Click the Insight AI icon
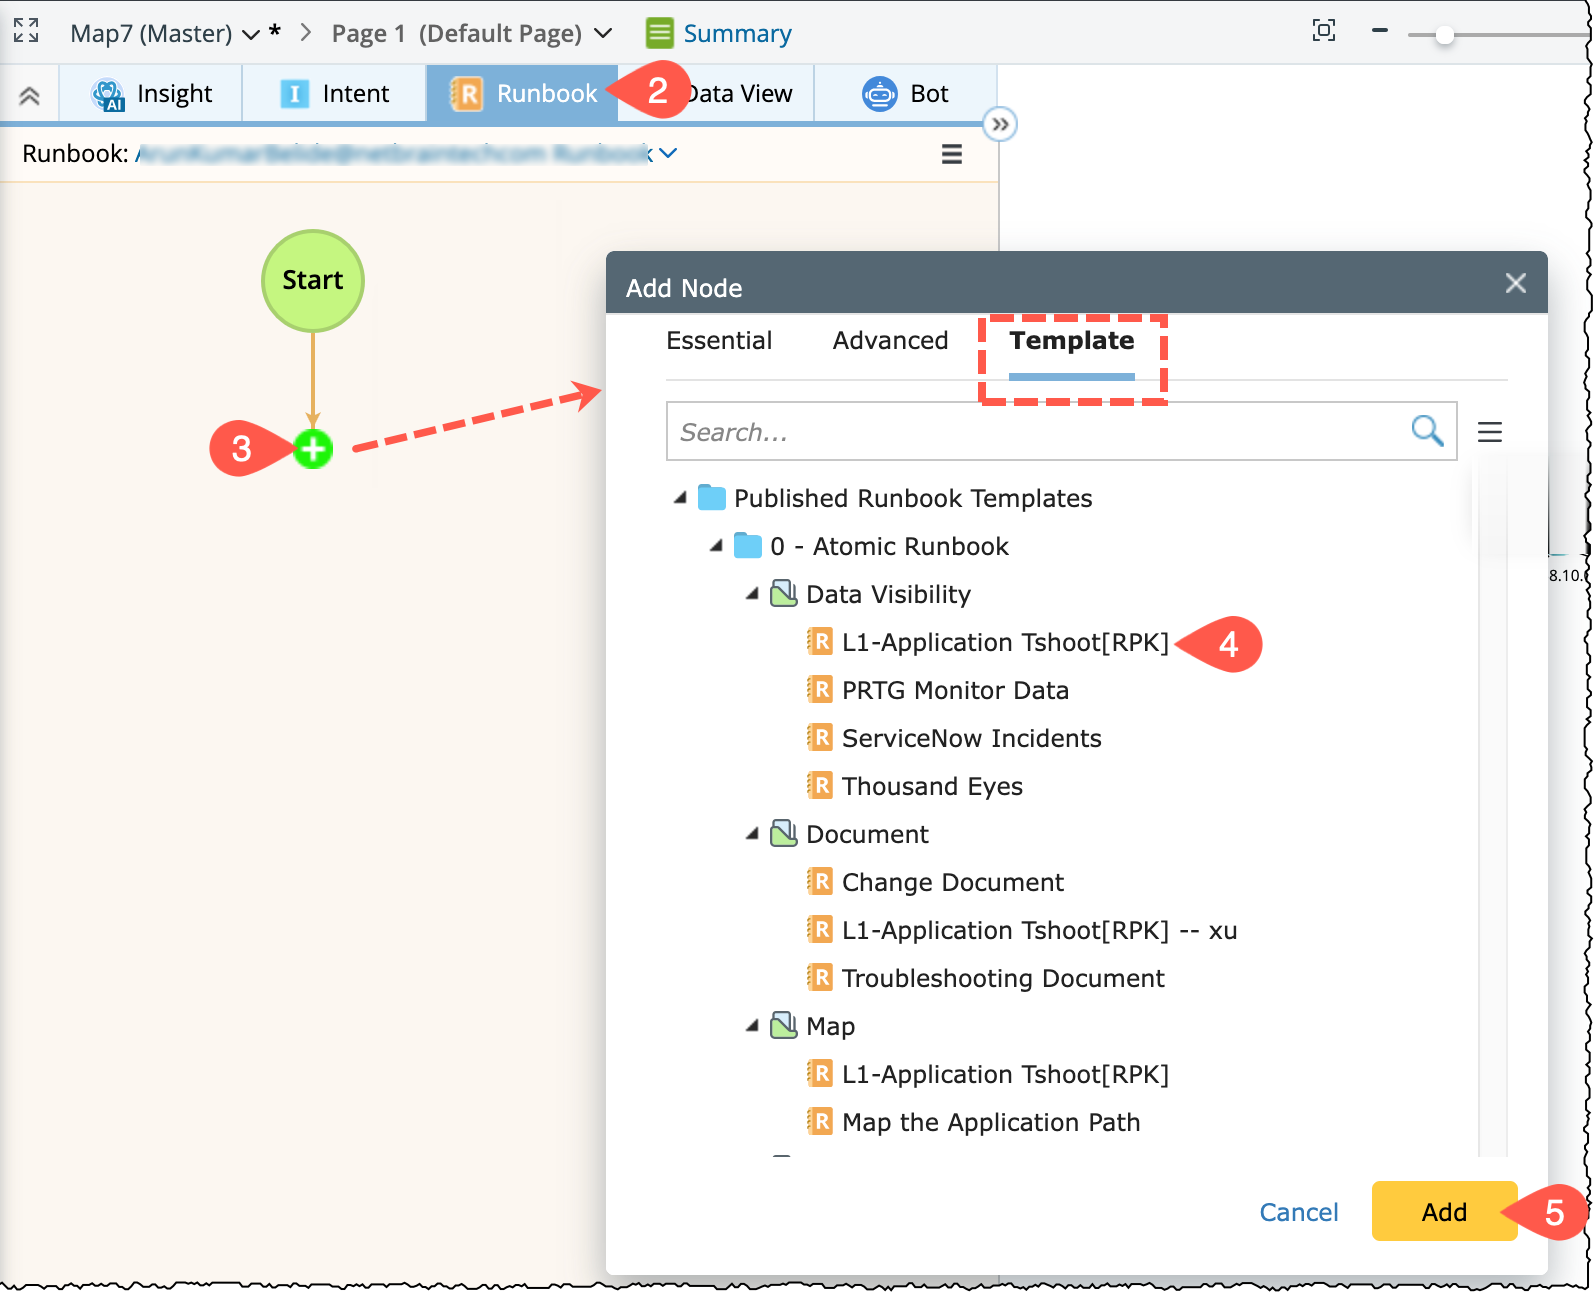Viewport: 1594px width, 1292px height. click(x=107, y=94)
